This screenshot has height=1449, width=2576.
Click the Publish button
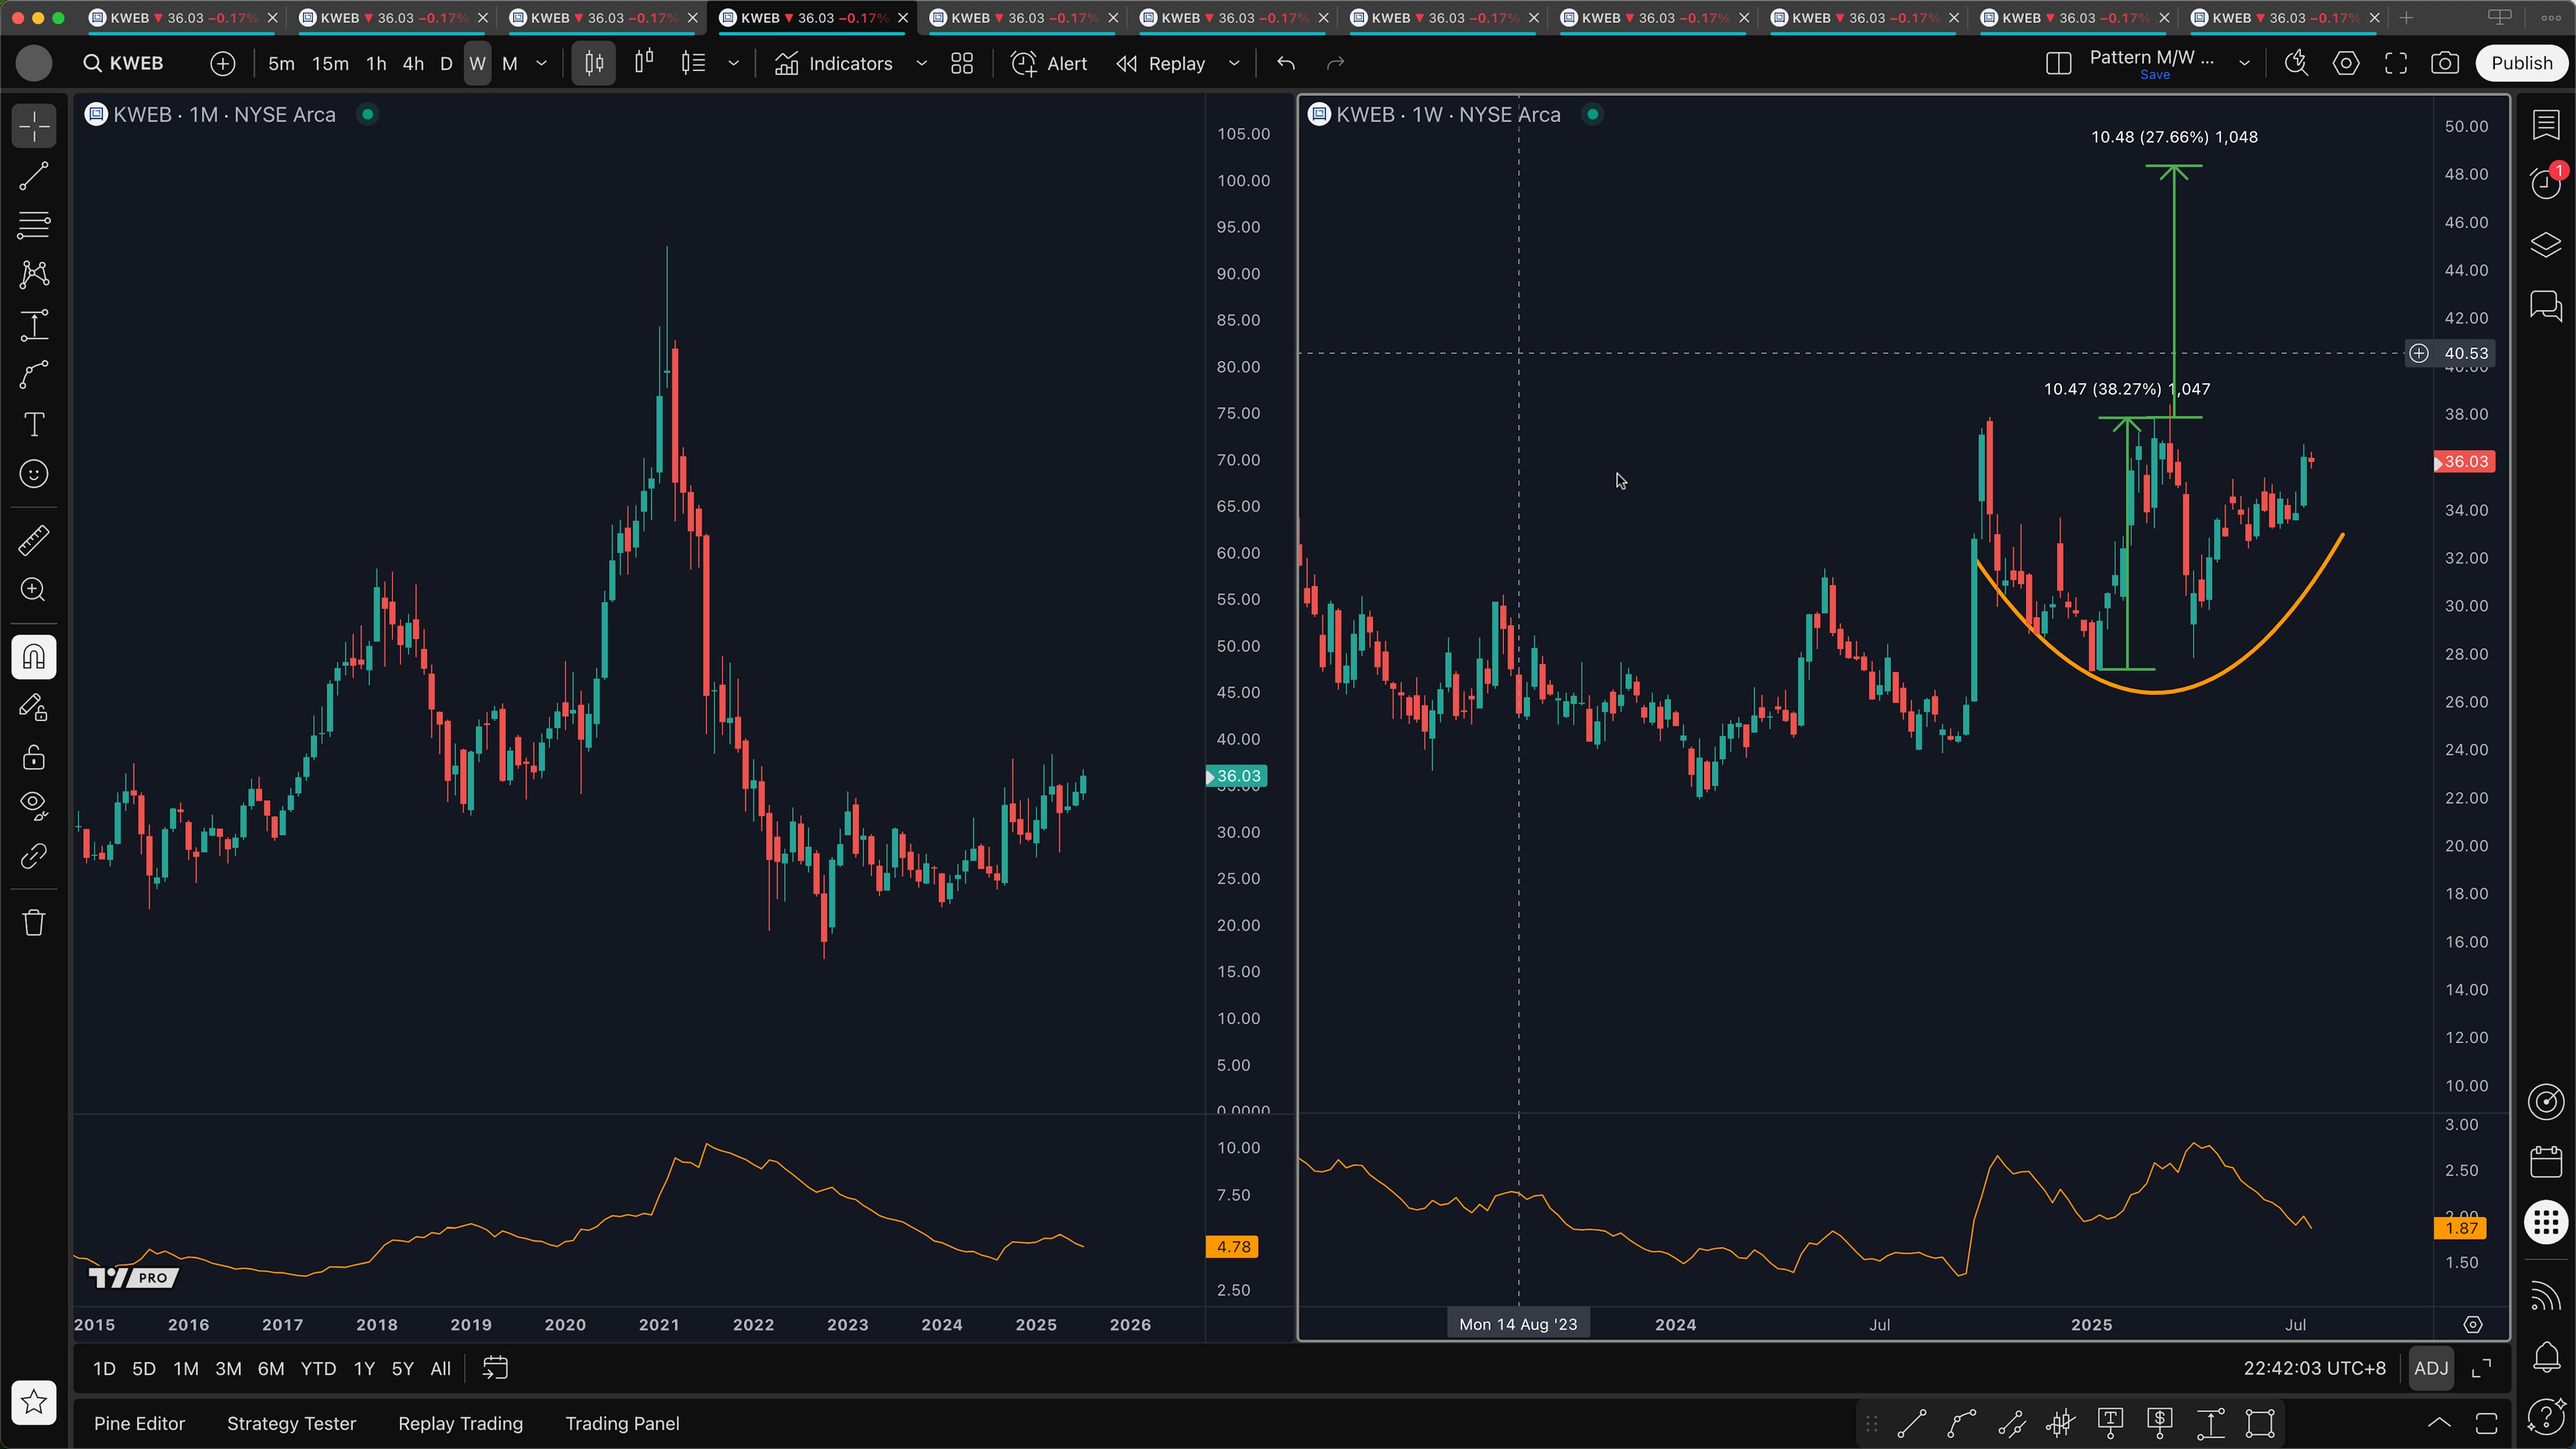pyautogui.click(x=2521, y=63)
